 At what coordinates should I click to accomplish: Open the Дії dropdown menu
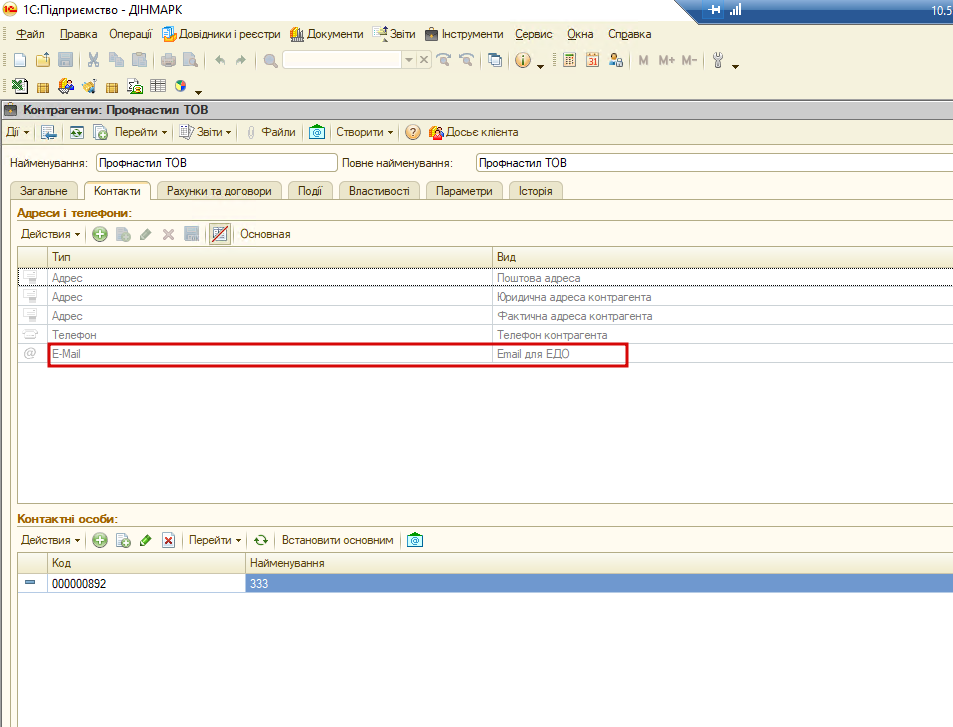18,132
